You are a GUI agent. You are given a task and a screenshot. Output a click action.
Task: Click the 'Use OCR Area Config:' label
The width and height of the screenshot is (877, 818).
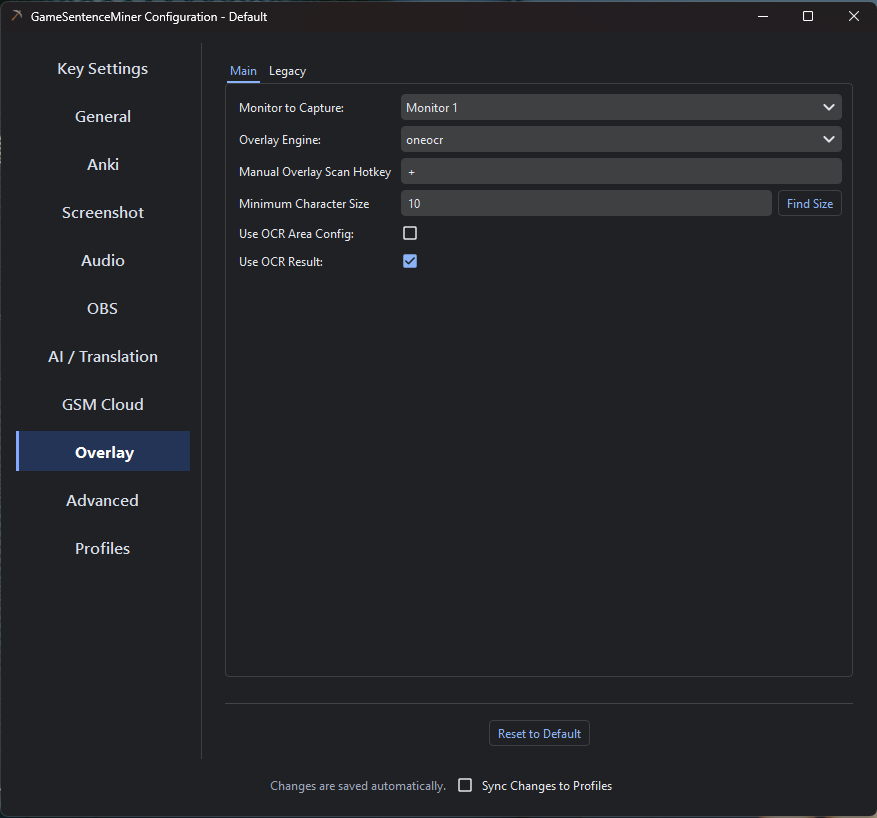pos(296,234)
